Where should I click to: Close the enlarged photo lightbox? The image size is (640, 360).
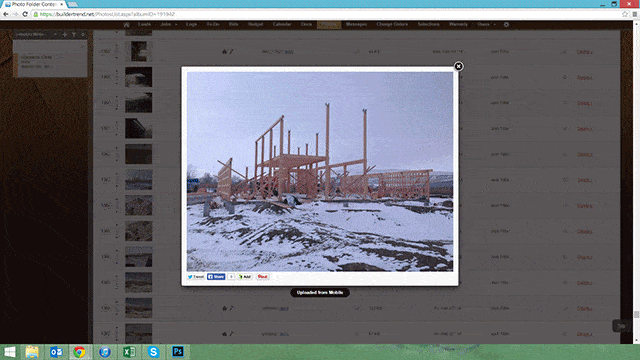pyautogui.click(x=458, y=66)
